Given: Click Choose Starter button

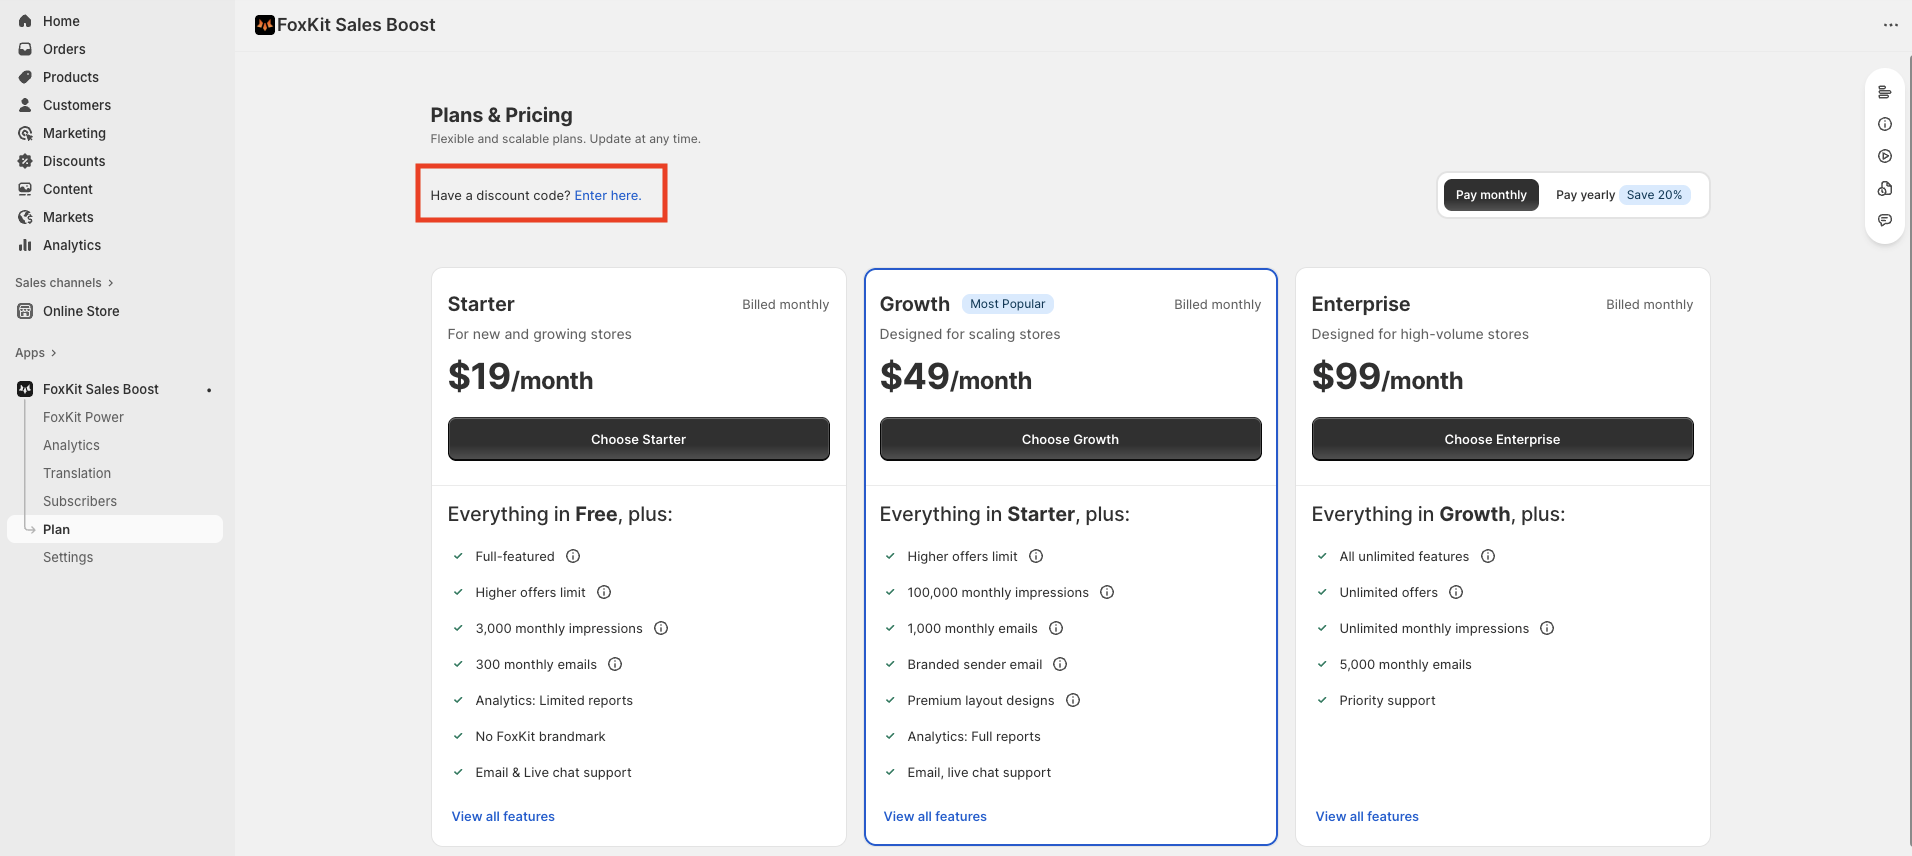Looking at the screenshot, I should [x=638, y=439].
